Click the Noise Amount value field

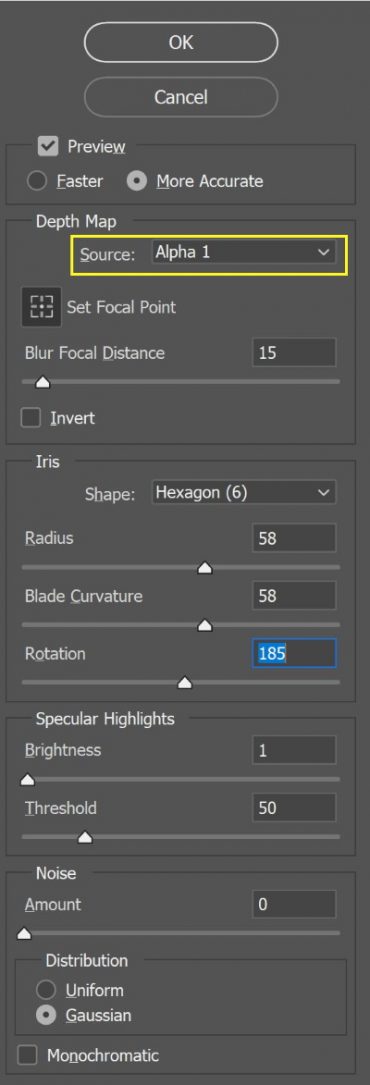click(294, 904)
